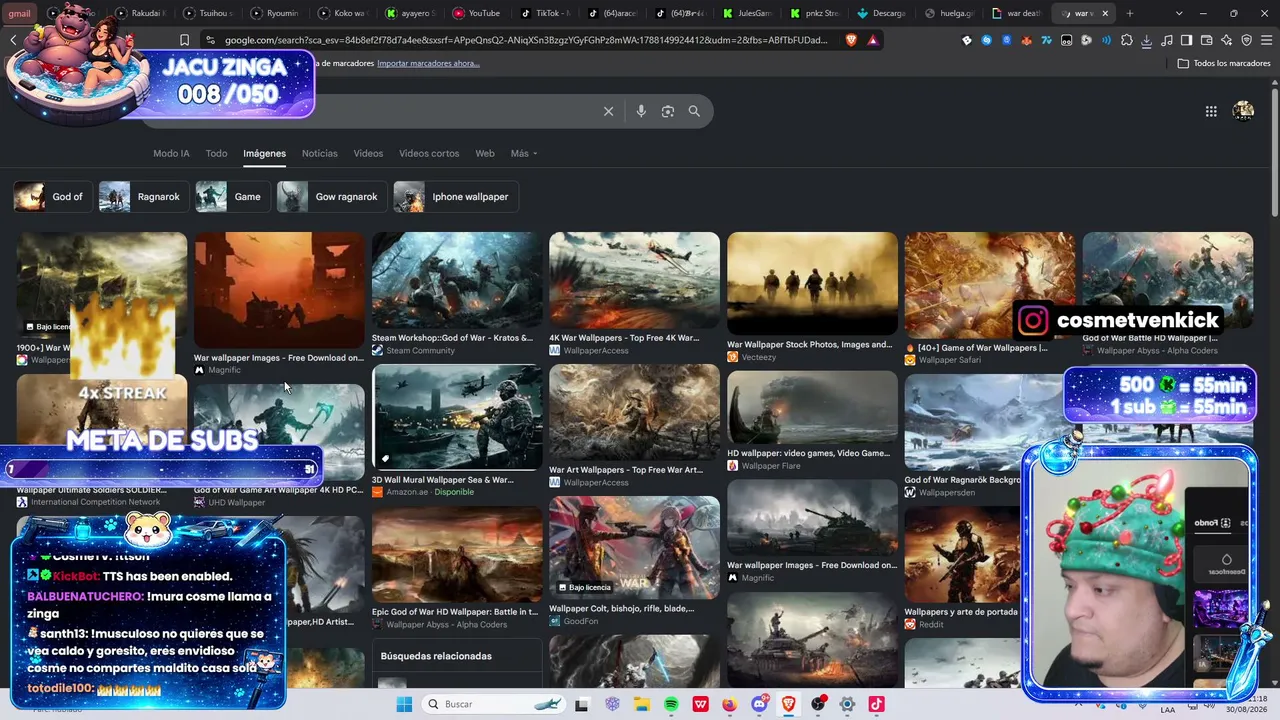
Task: Open the Brave Shields lion icon
Action: pyautogui.click(x=851, y=40)
